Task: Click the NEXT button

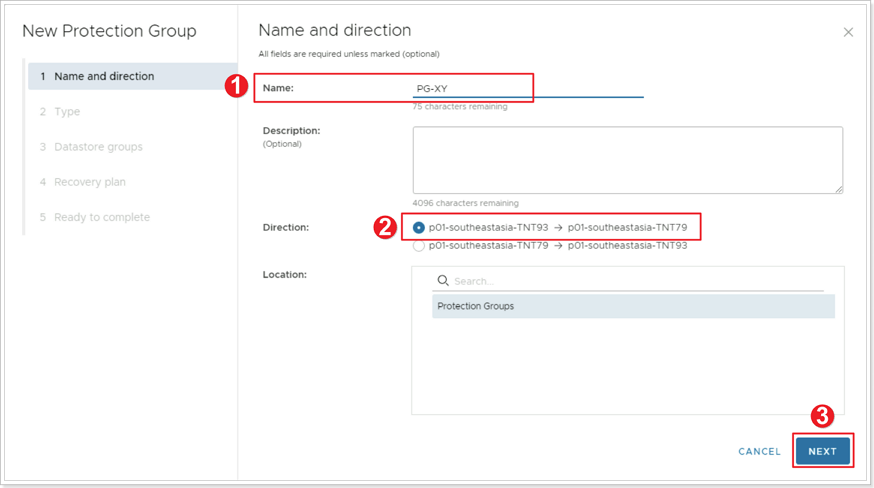Action: [x=823, y=451]
